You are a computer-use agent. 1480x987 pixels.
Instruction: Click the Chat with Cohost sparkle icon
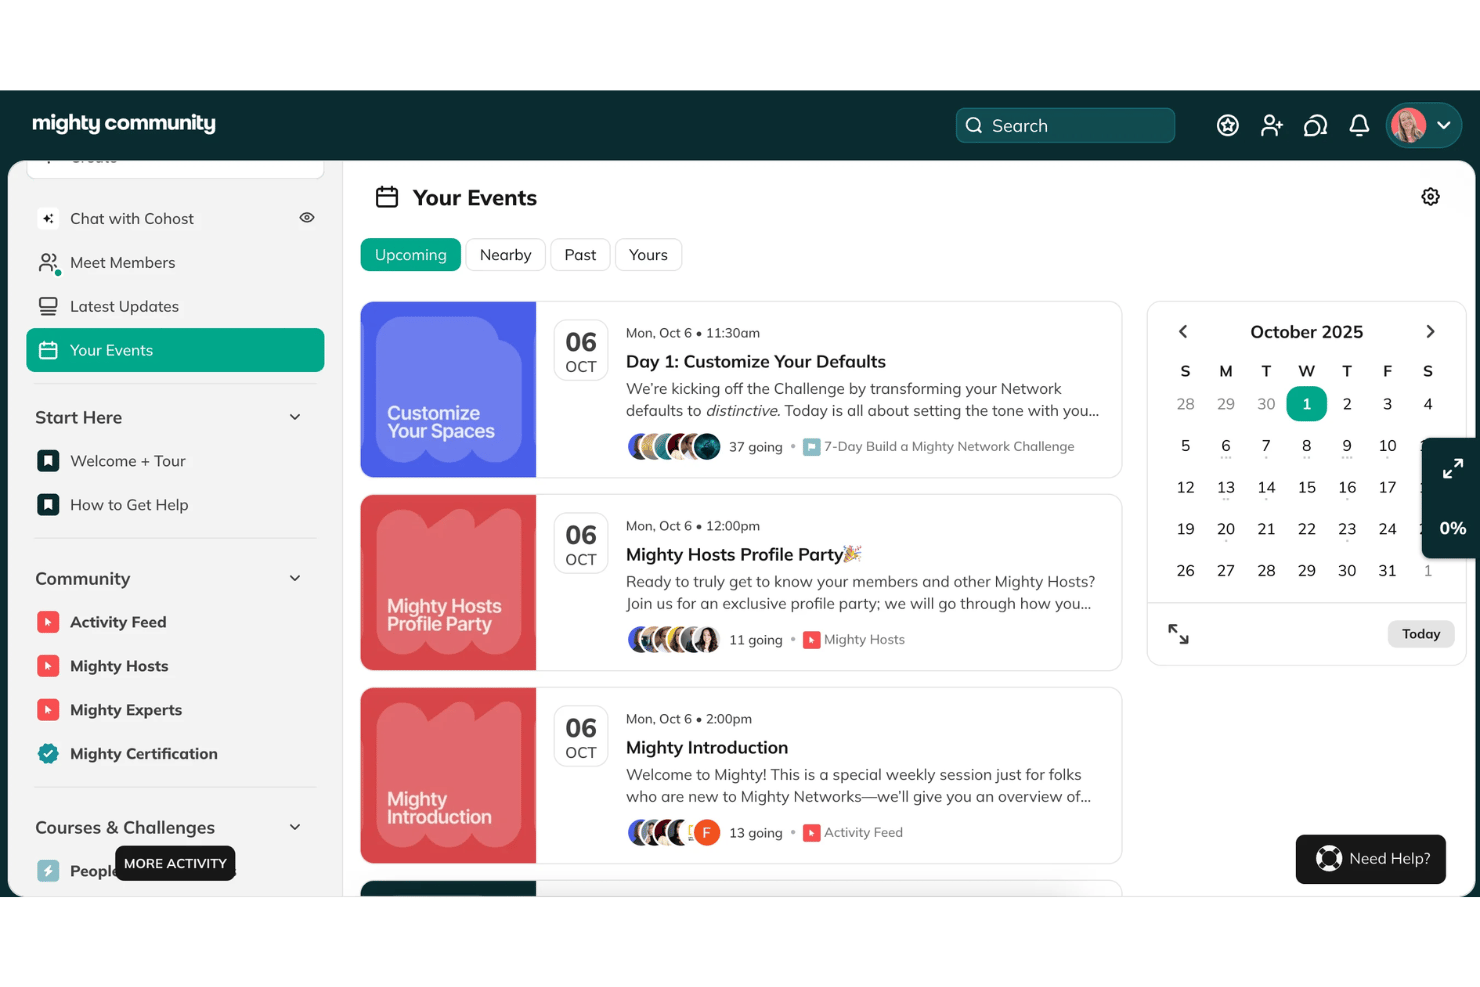[x=48, y=218]
